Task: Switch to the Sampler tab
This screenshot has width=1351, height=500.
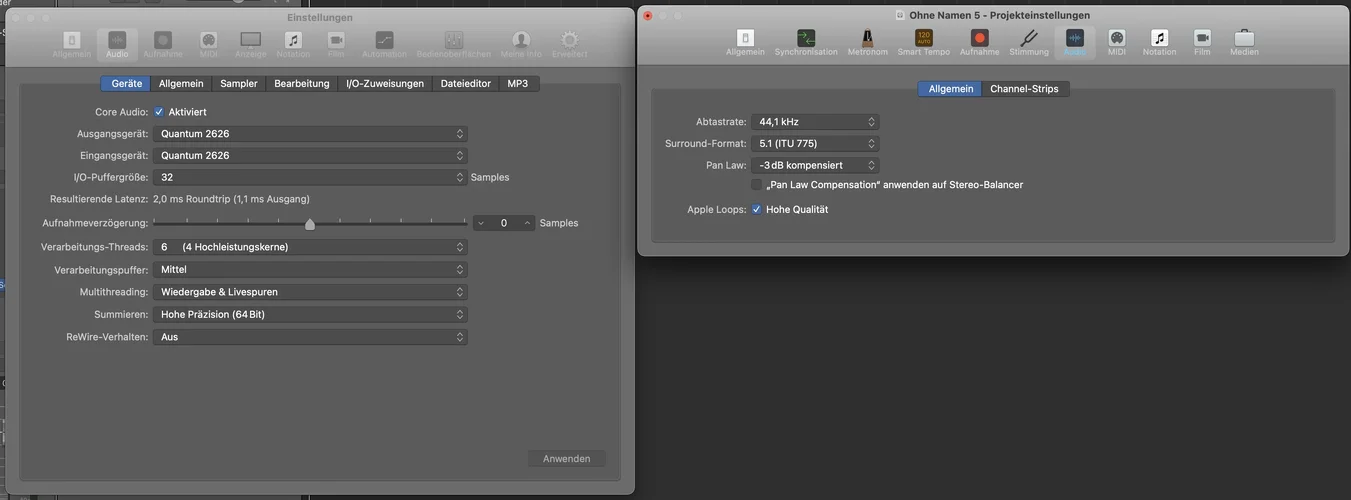Action: click(x=238, y=84)
